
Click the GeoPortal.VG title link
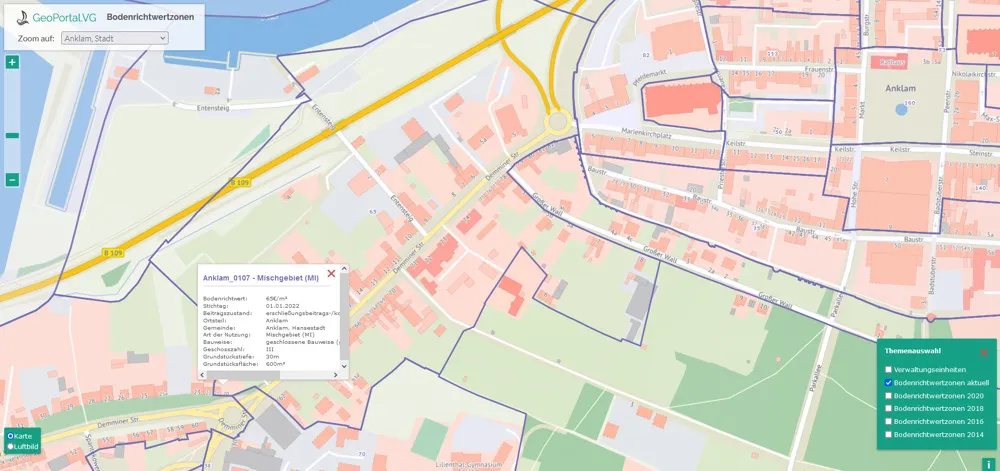coord(63,17)
